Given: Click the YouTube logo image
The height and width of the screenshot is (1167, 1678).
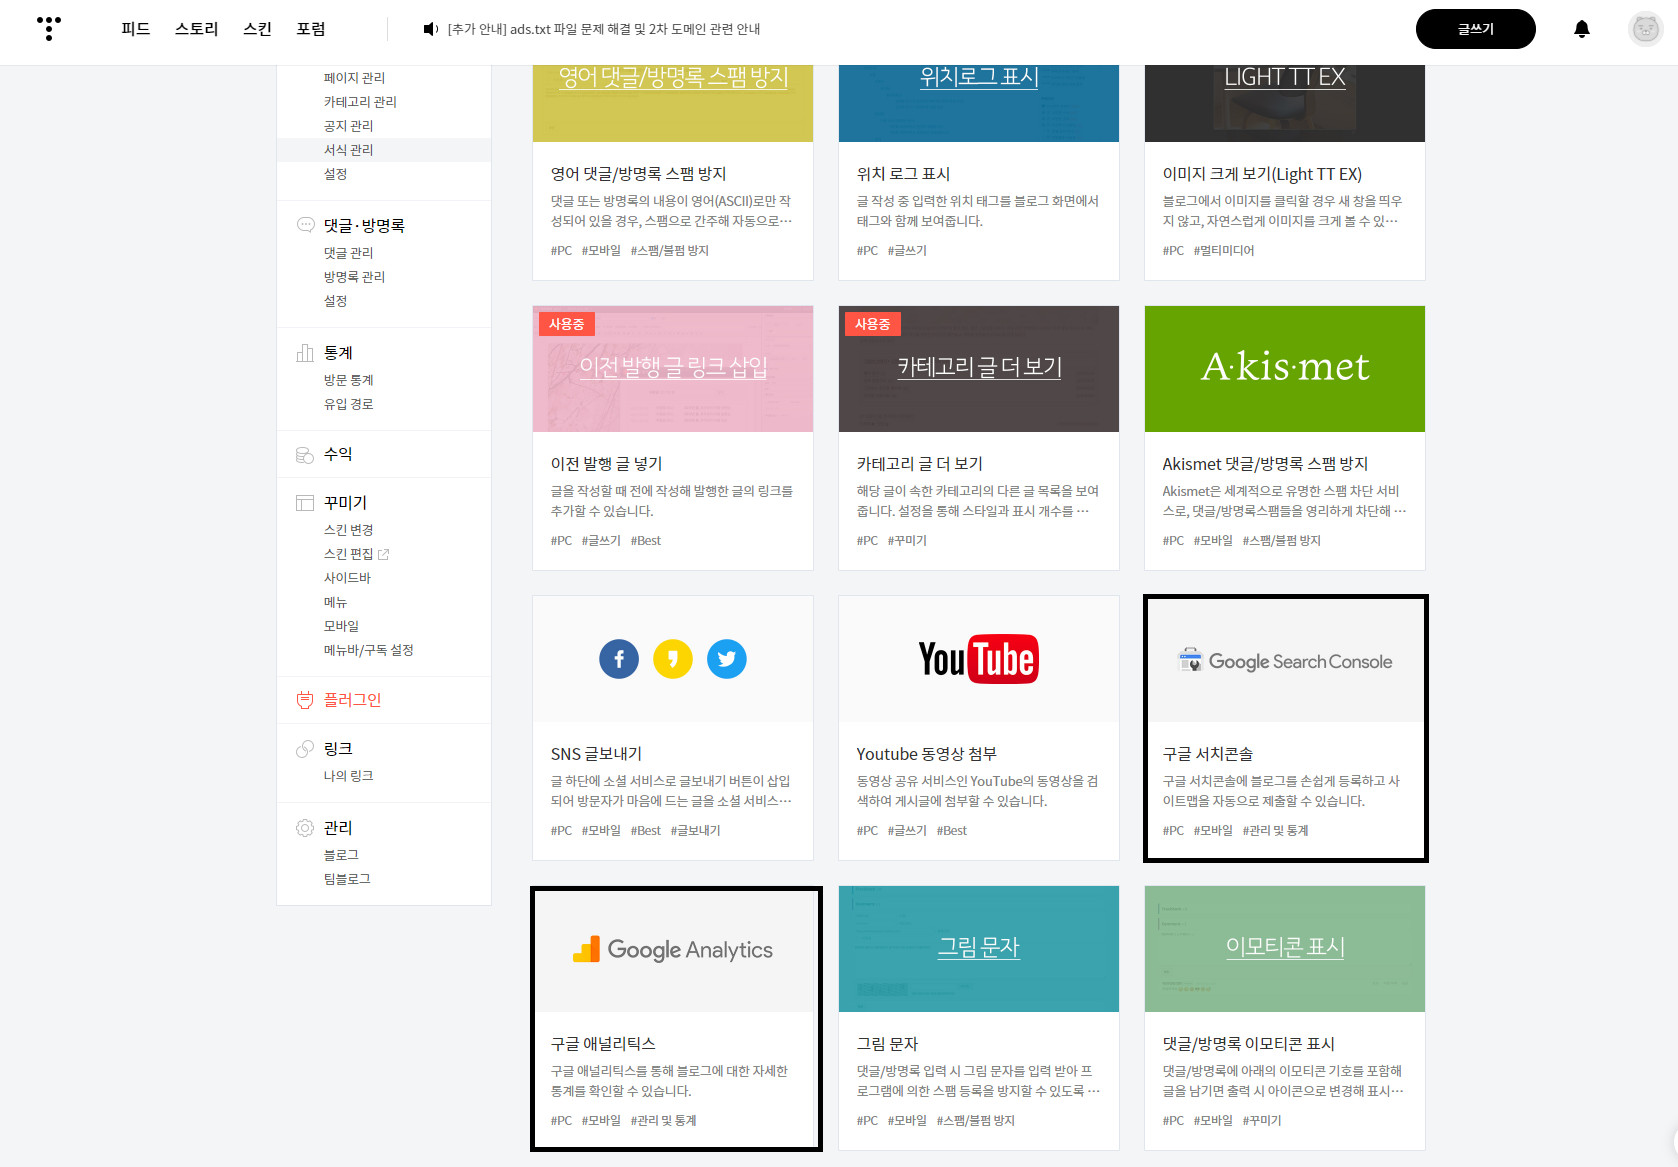Looking at the screenshot, I should click(x=979, y=659).
